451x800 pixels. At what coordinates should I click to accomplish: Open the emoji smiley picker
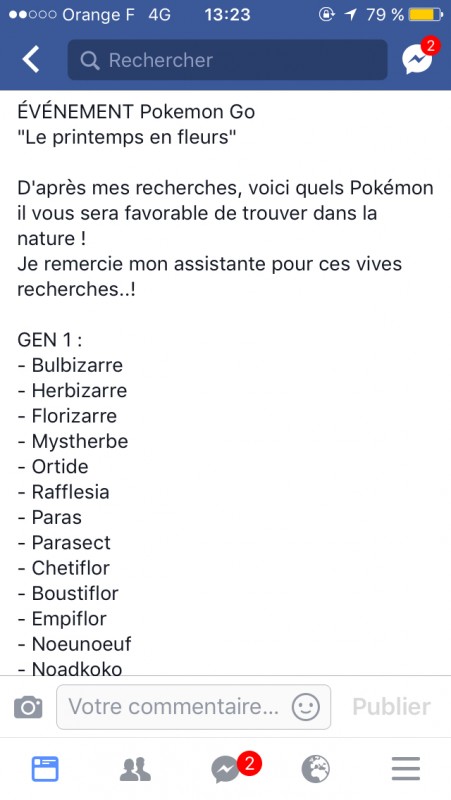pyautogui.click(x=306, y=707)
